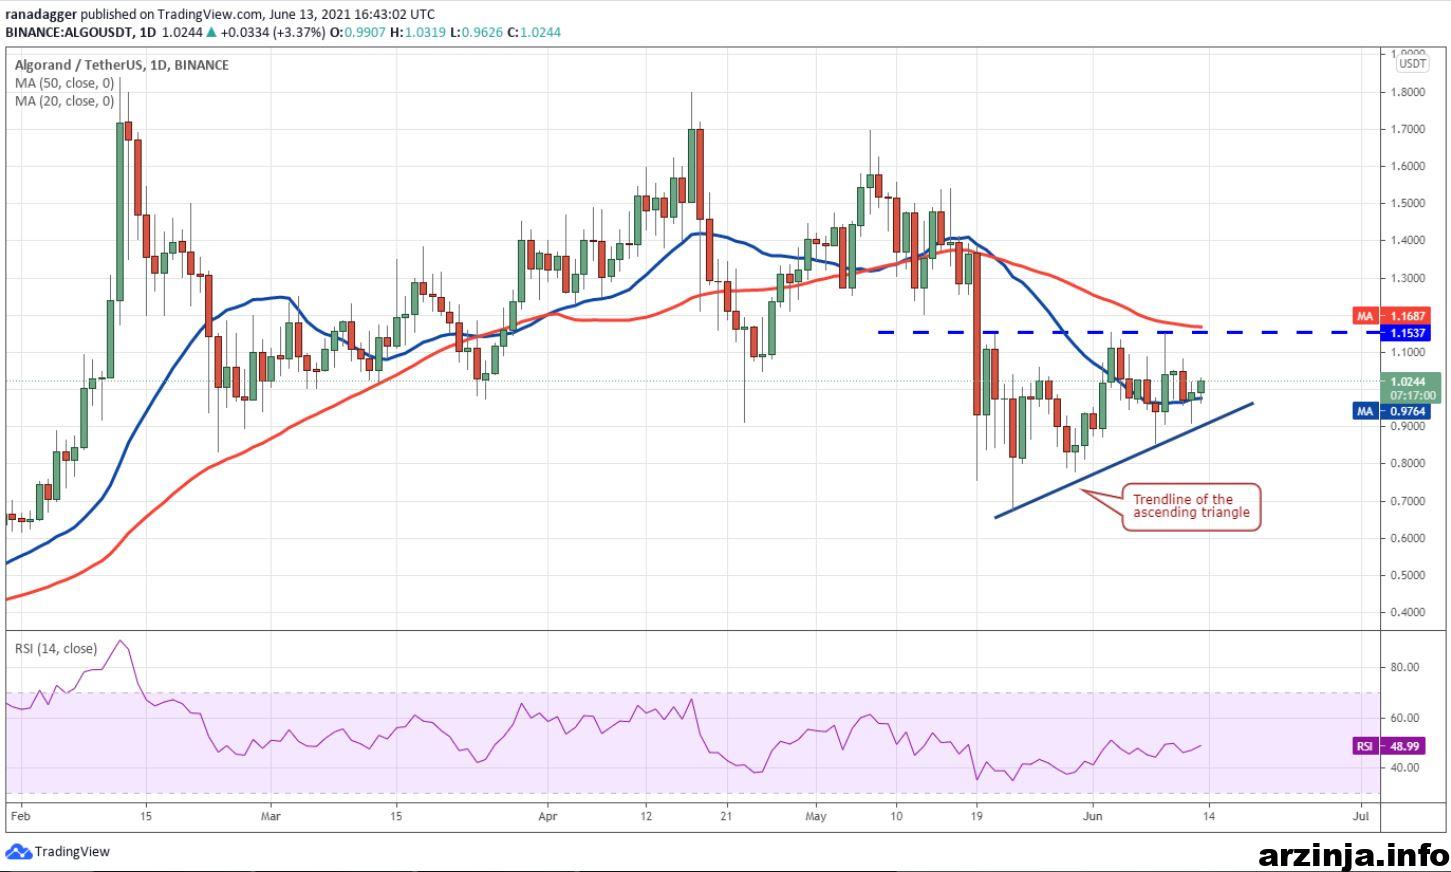The image size is (1451, 872).
Task: Click the purple RSI 48.99 value tag
Action: (x=1391, y=746)
